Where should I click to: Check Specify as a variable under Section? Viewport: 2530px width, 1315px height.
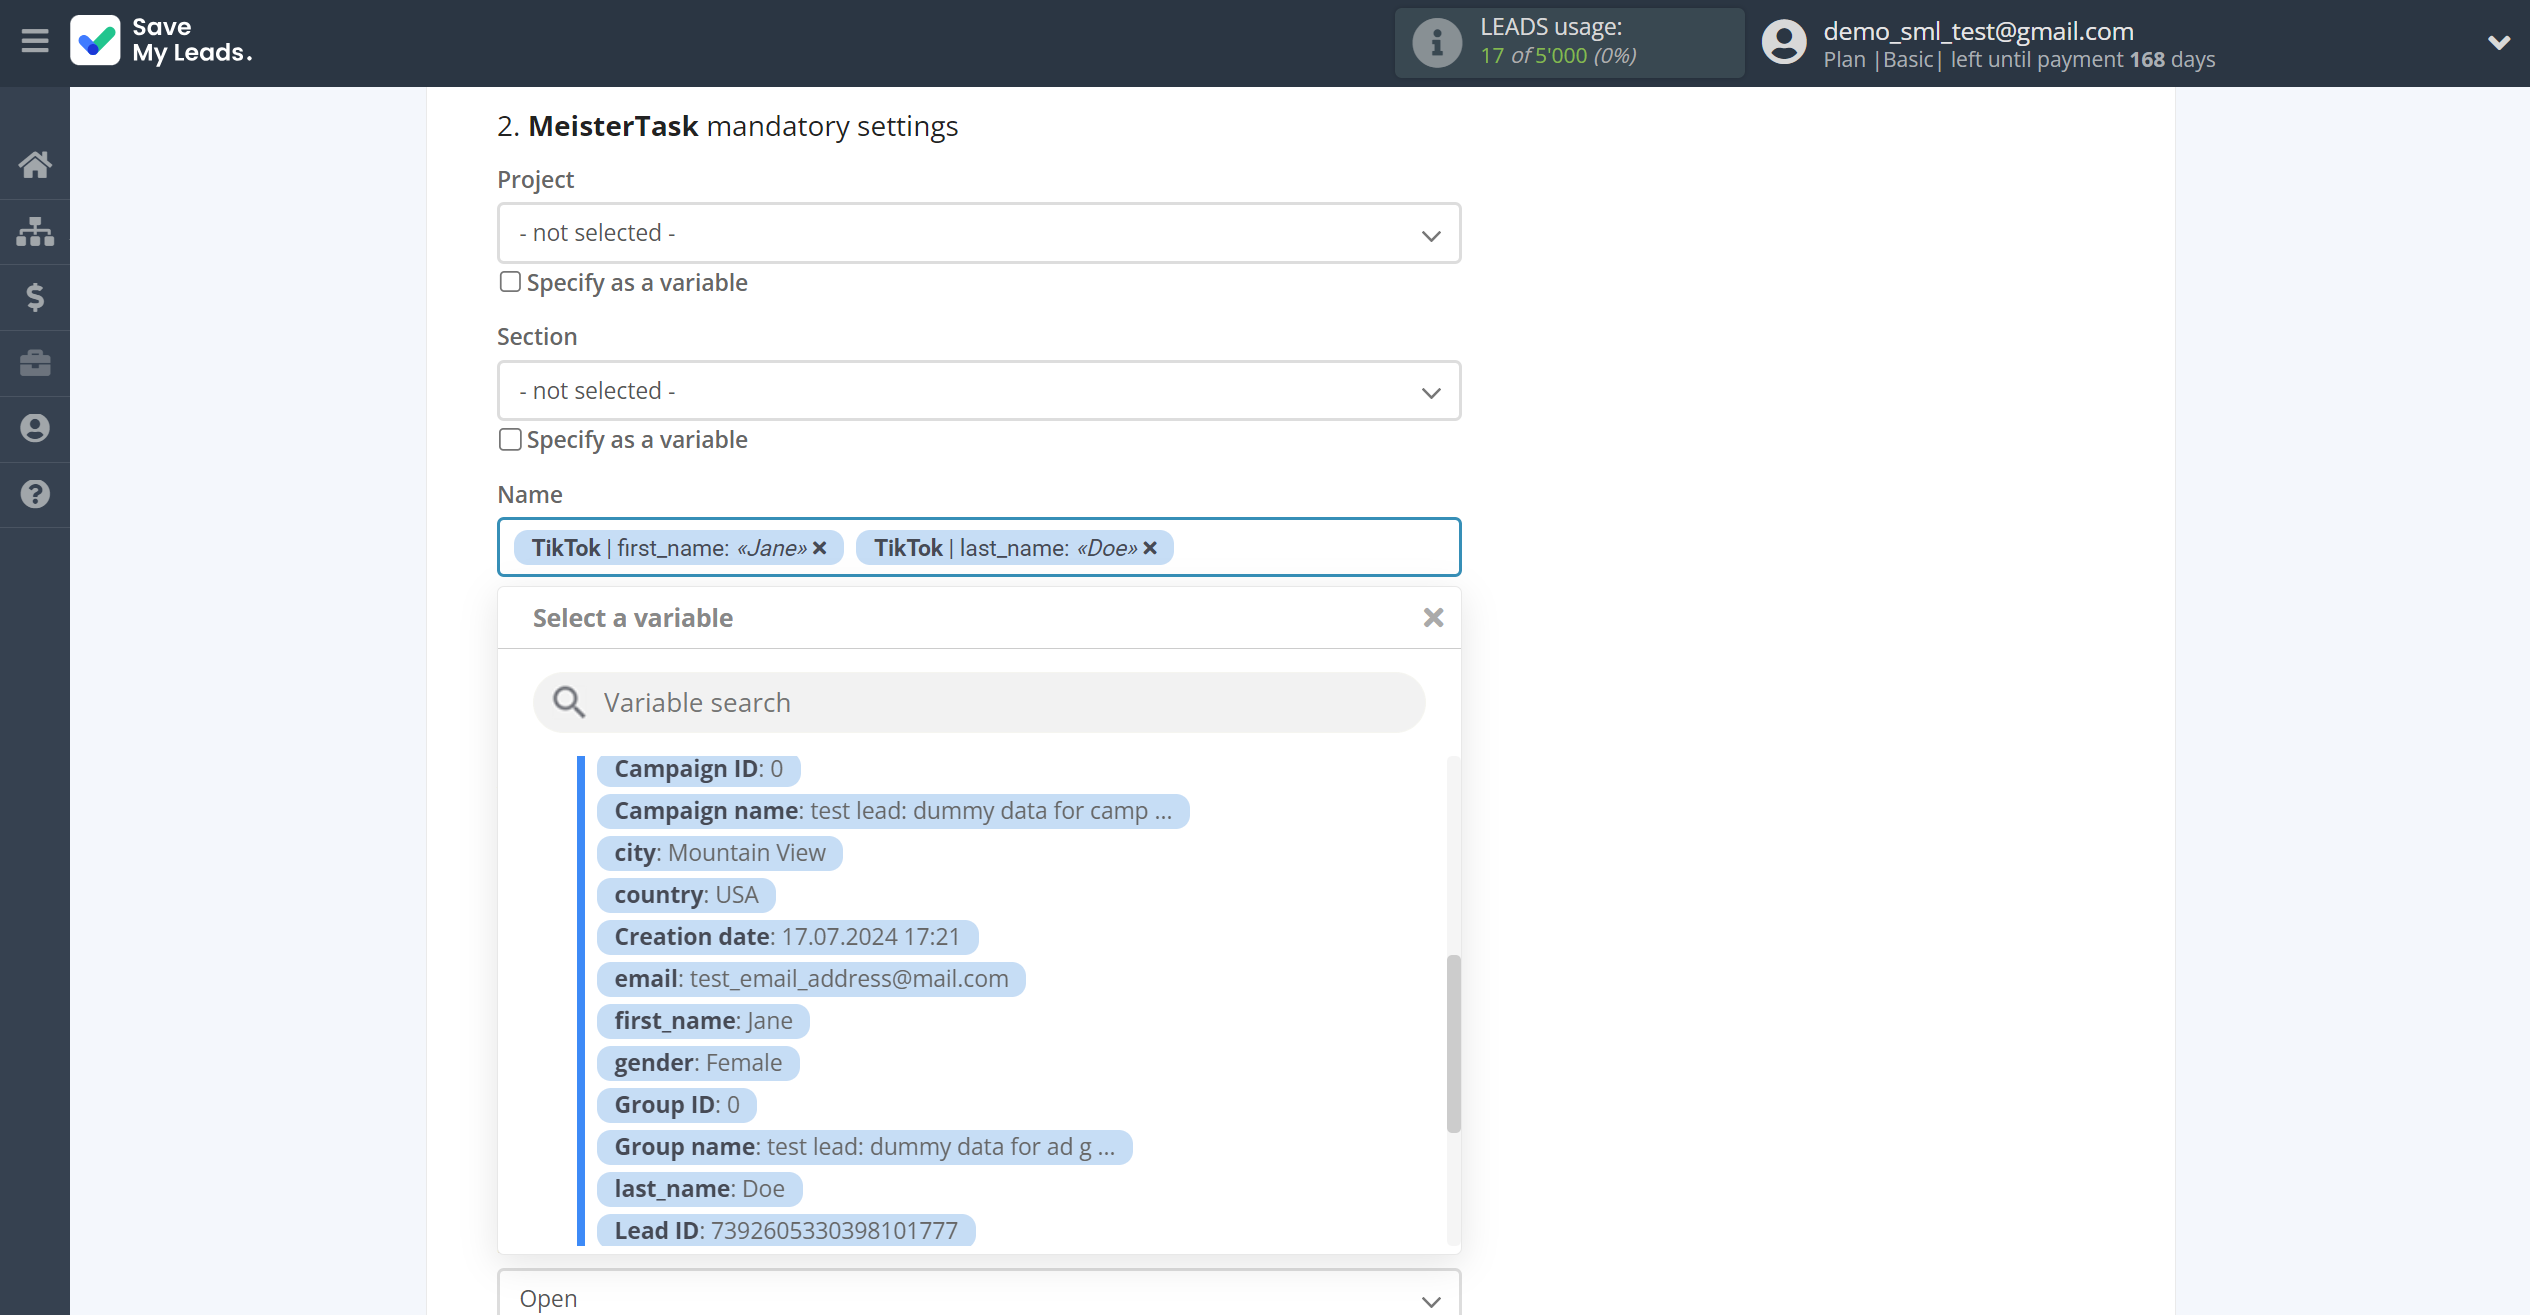pyautogui.click(x=510, y=440)
